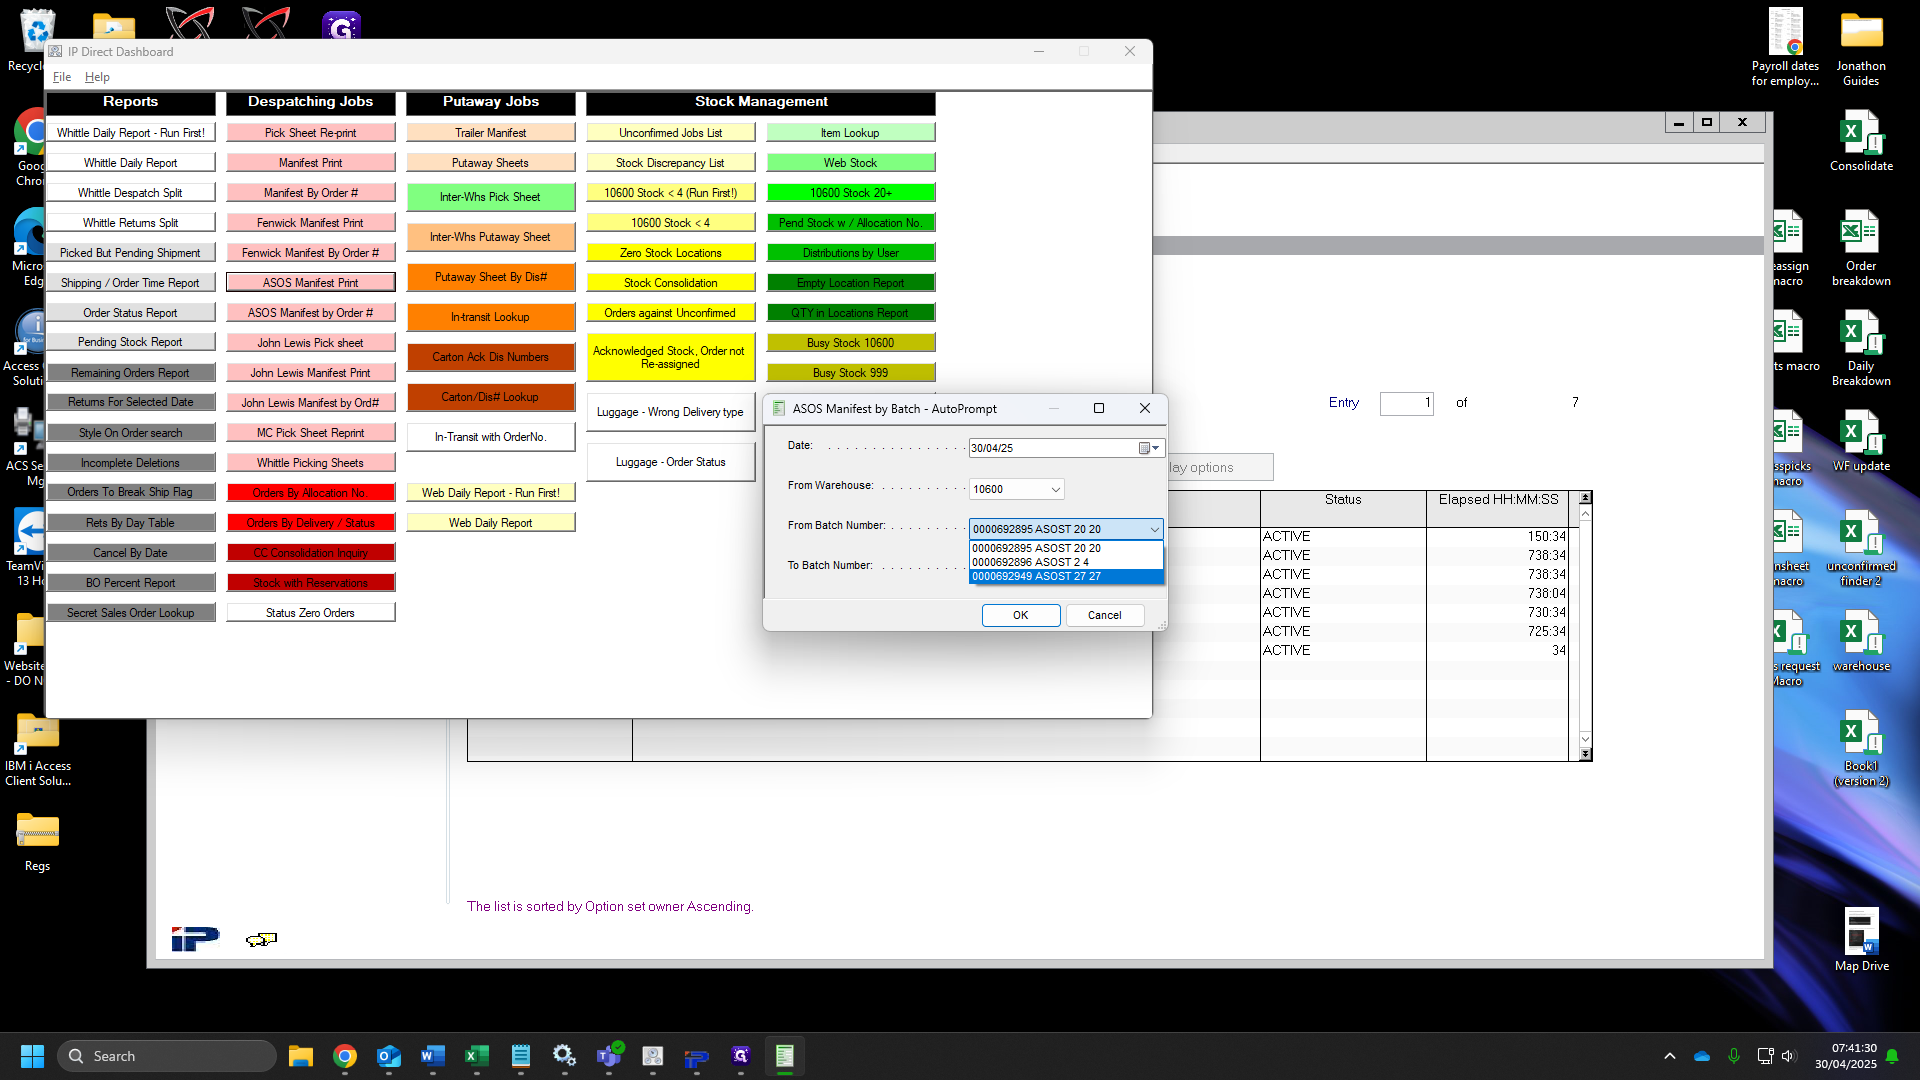Cancel the ASOS Manifest by Batch dialog

[x=1104, y=615]
